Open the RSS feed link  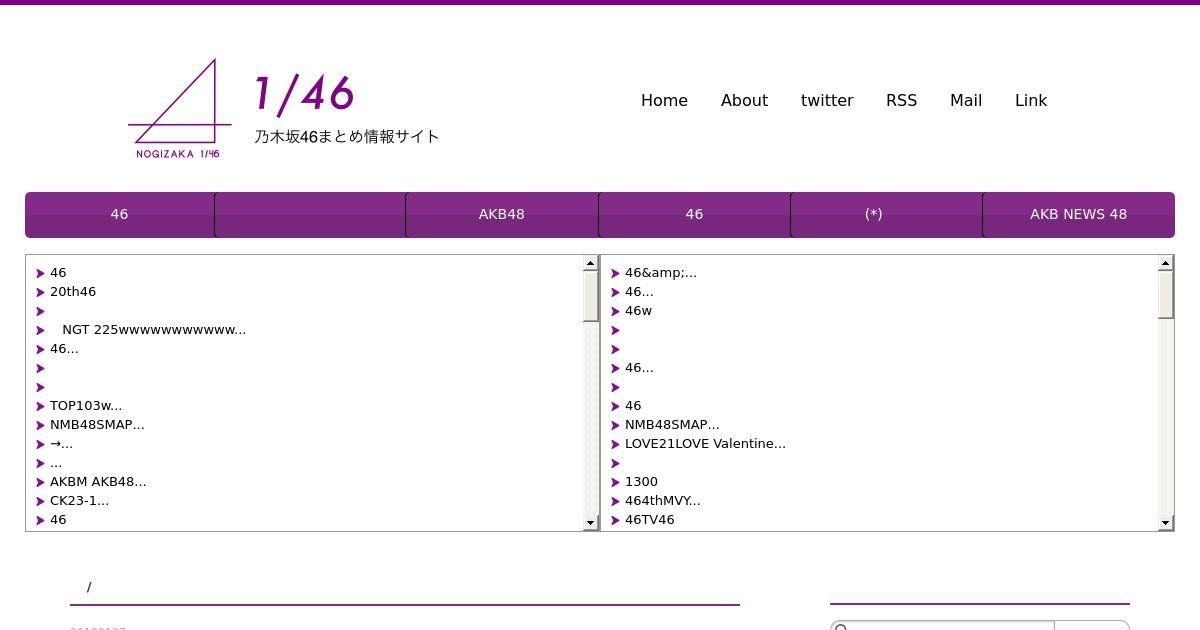(901, 100)
